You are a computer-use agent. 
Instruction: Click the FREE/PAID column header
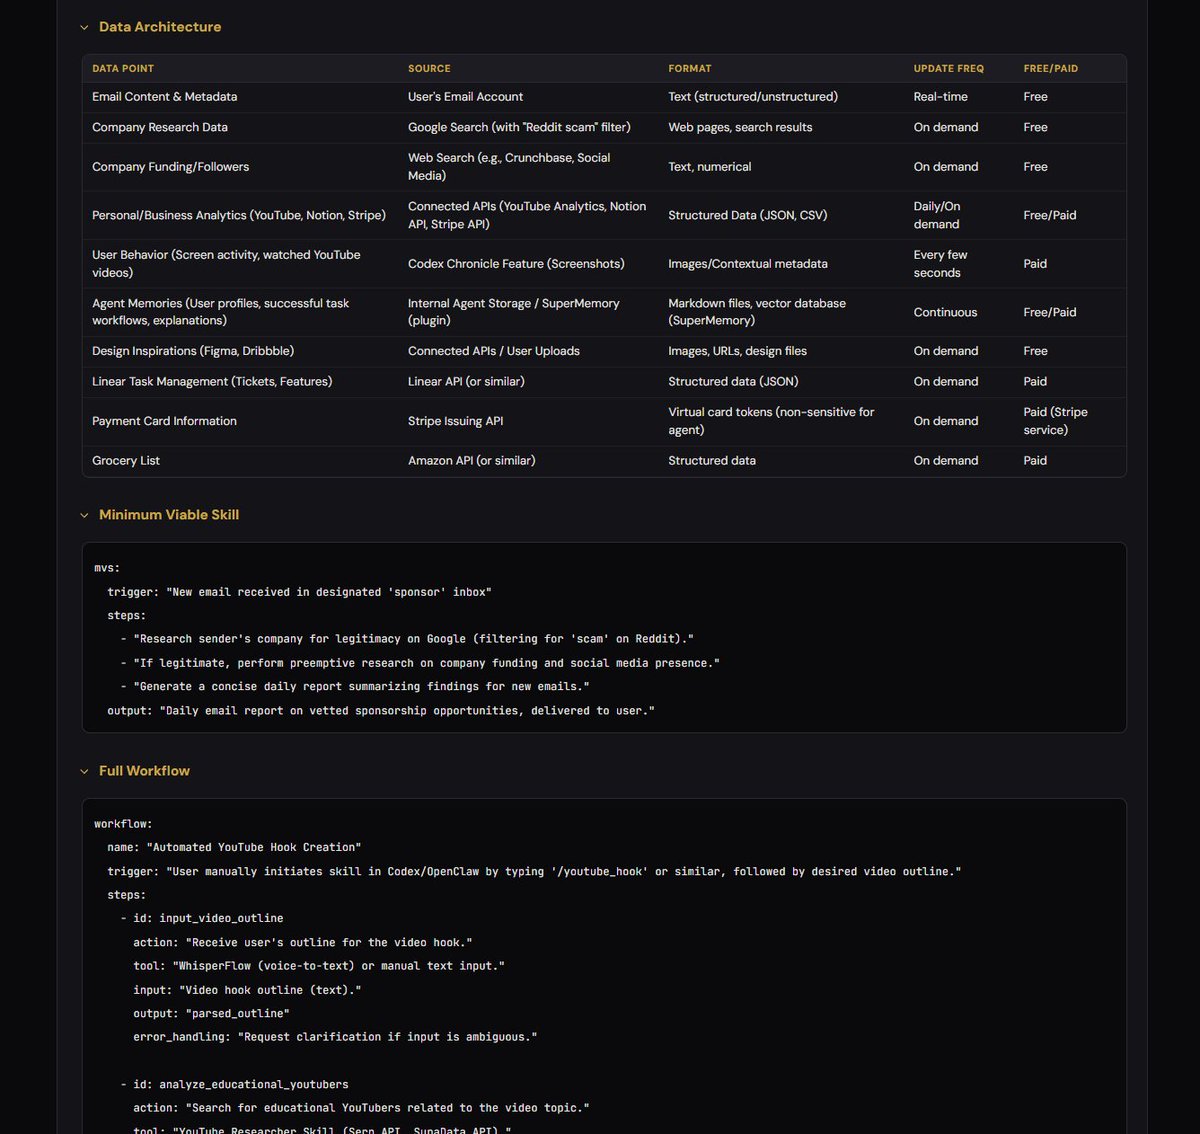click(x=1051, y=69)
